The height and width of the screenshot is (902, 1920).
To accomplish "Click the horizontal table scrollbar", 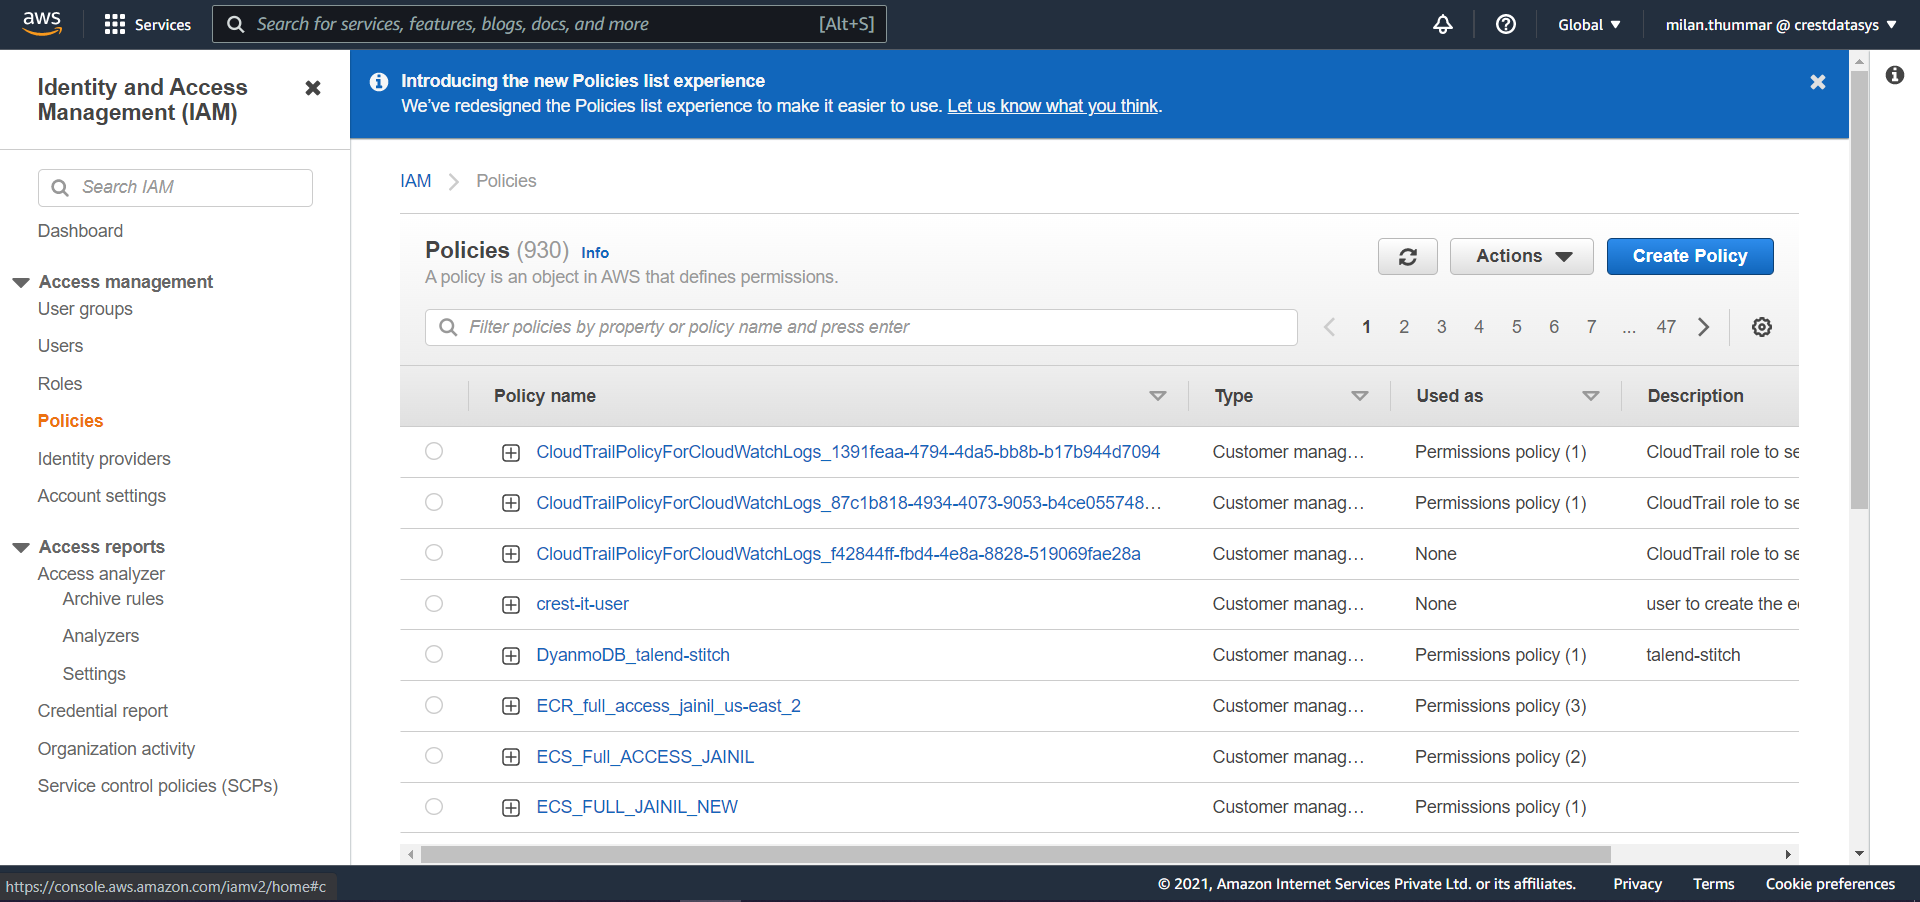I will (x=1016, y=854).
